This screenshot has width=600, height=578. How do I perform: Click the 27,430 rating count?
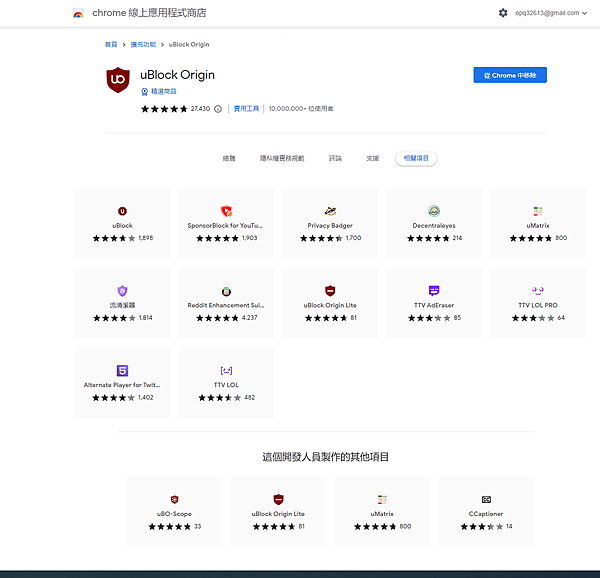point(200,109)
